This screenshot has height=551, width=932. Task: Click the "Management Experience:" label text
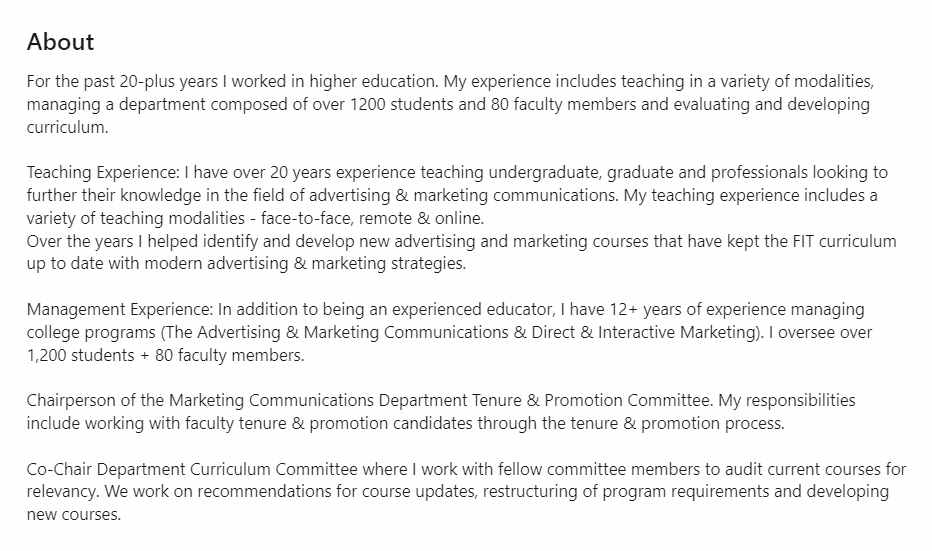[x=120, y=310]
